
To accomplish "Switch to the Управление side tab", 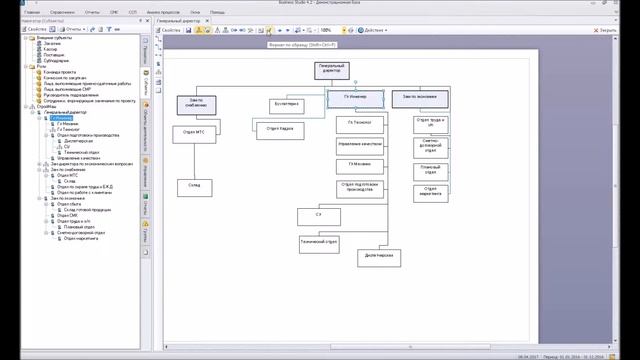I will coord(146,172).
